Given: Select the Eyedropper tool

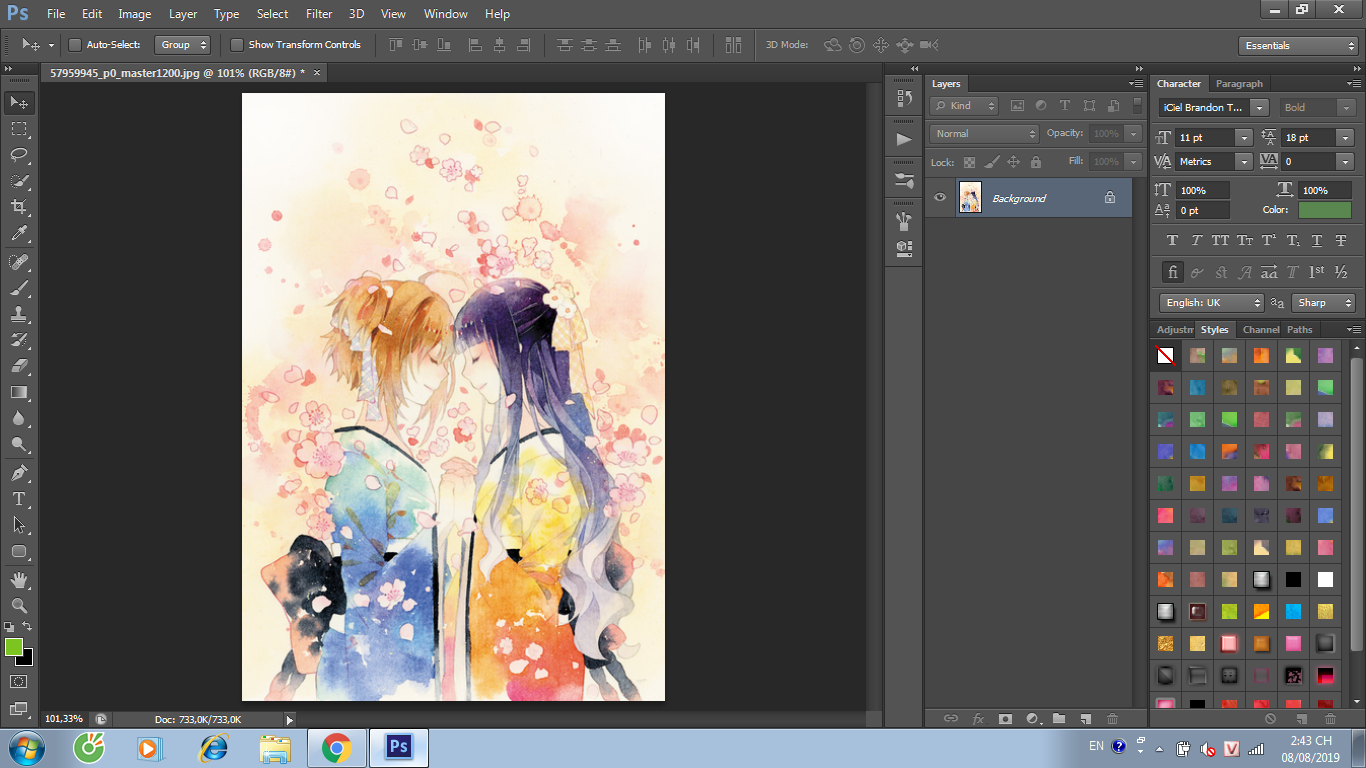Looking at the screenshot, I should point(19,234).
